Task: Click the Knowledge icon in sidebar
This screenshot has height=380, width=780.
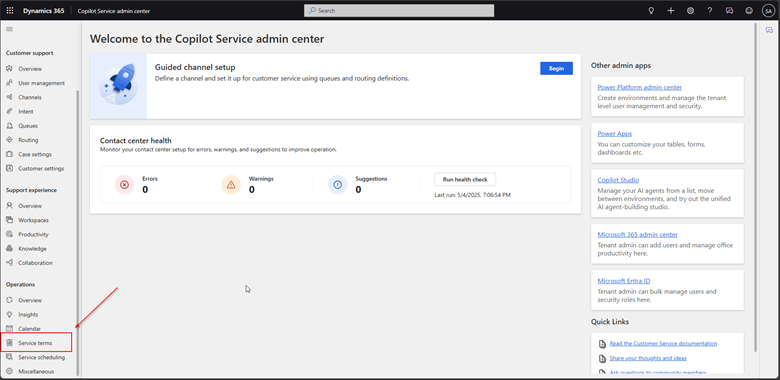Action: pos(9,249)
